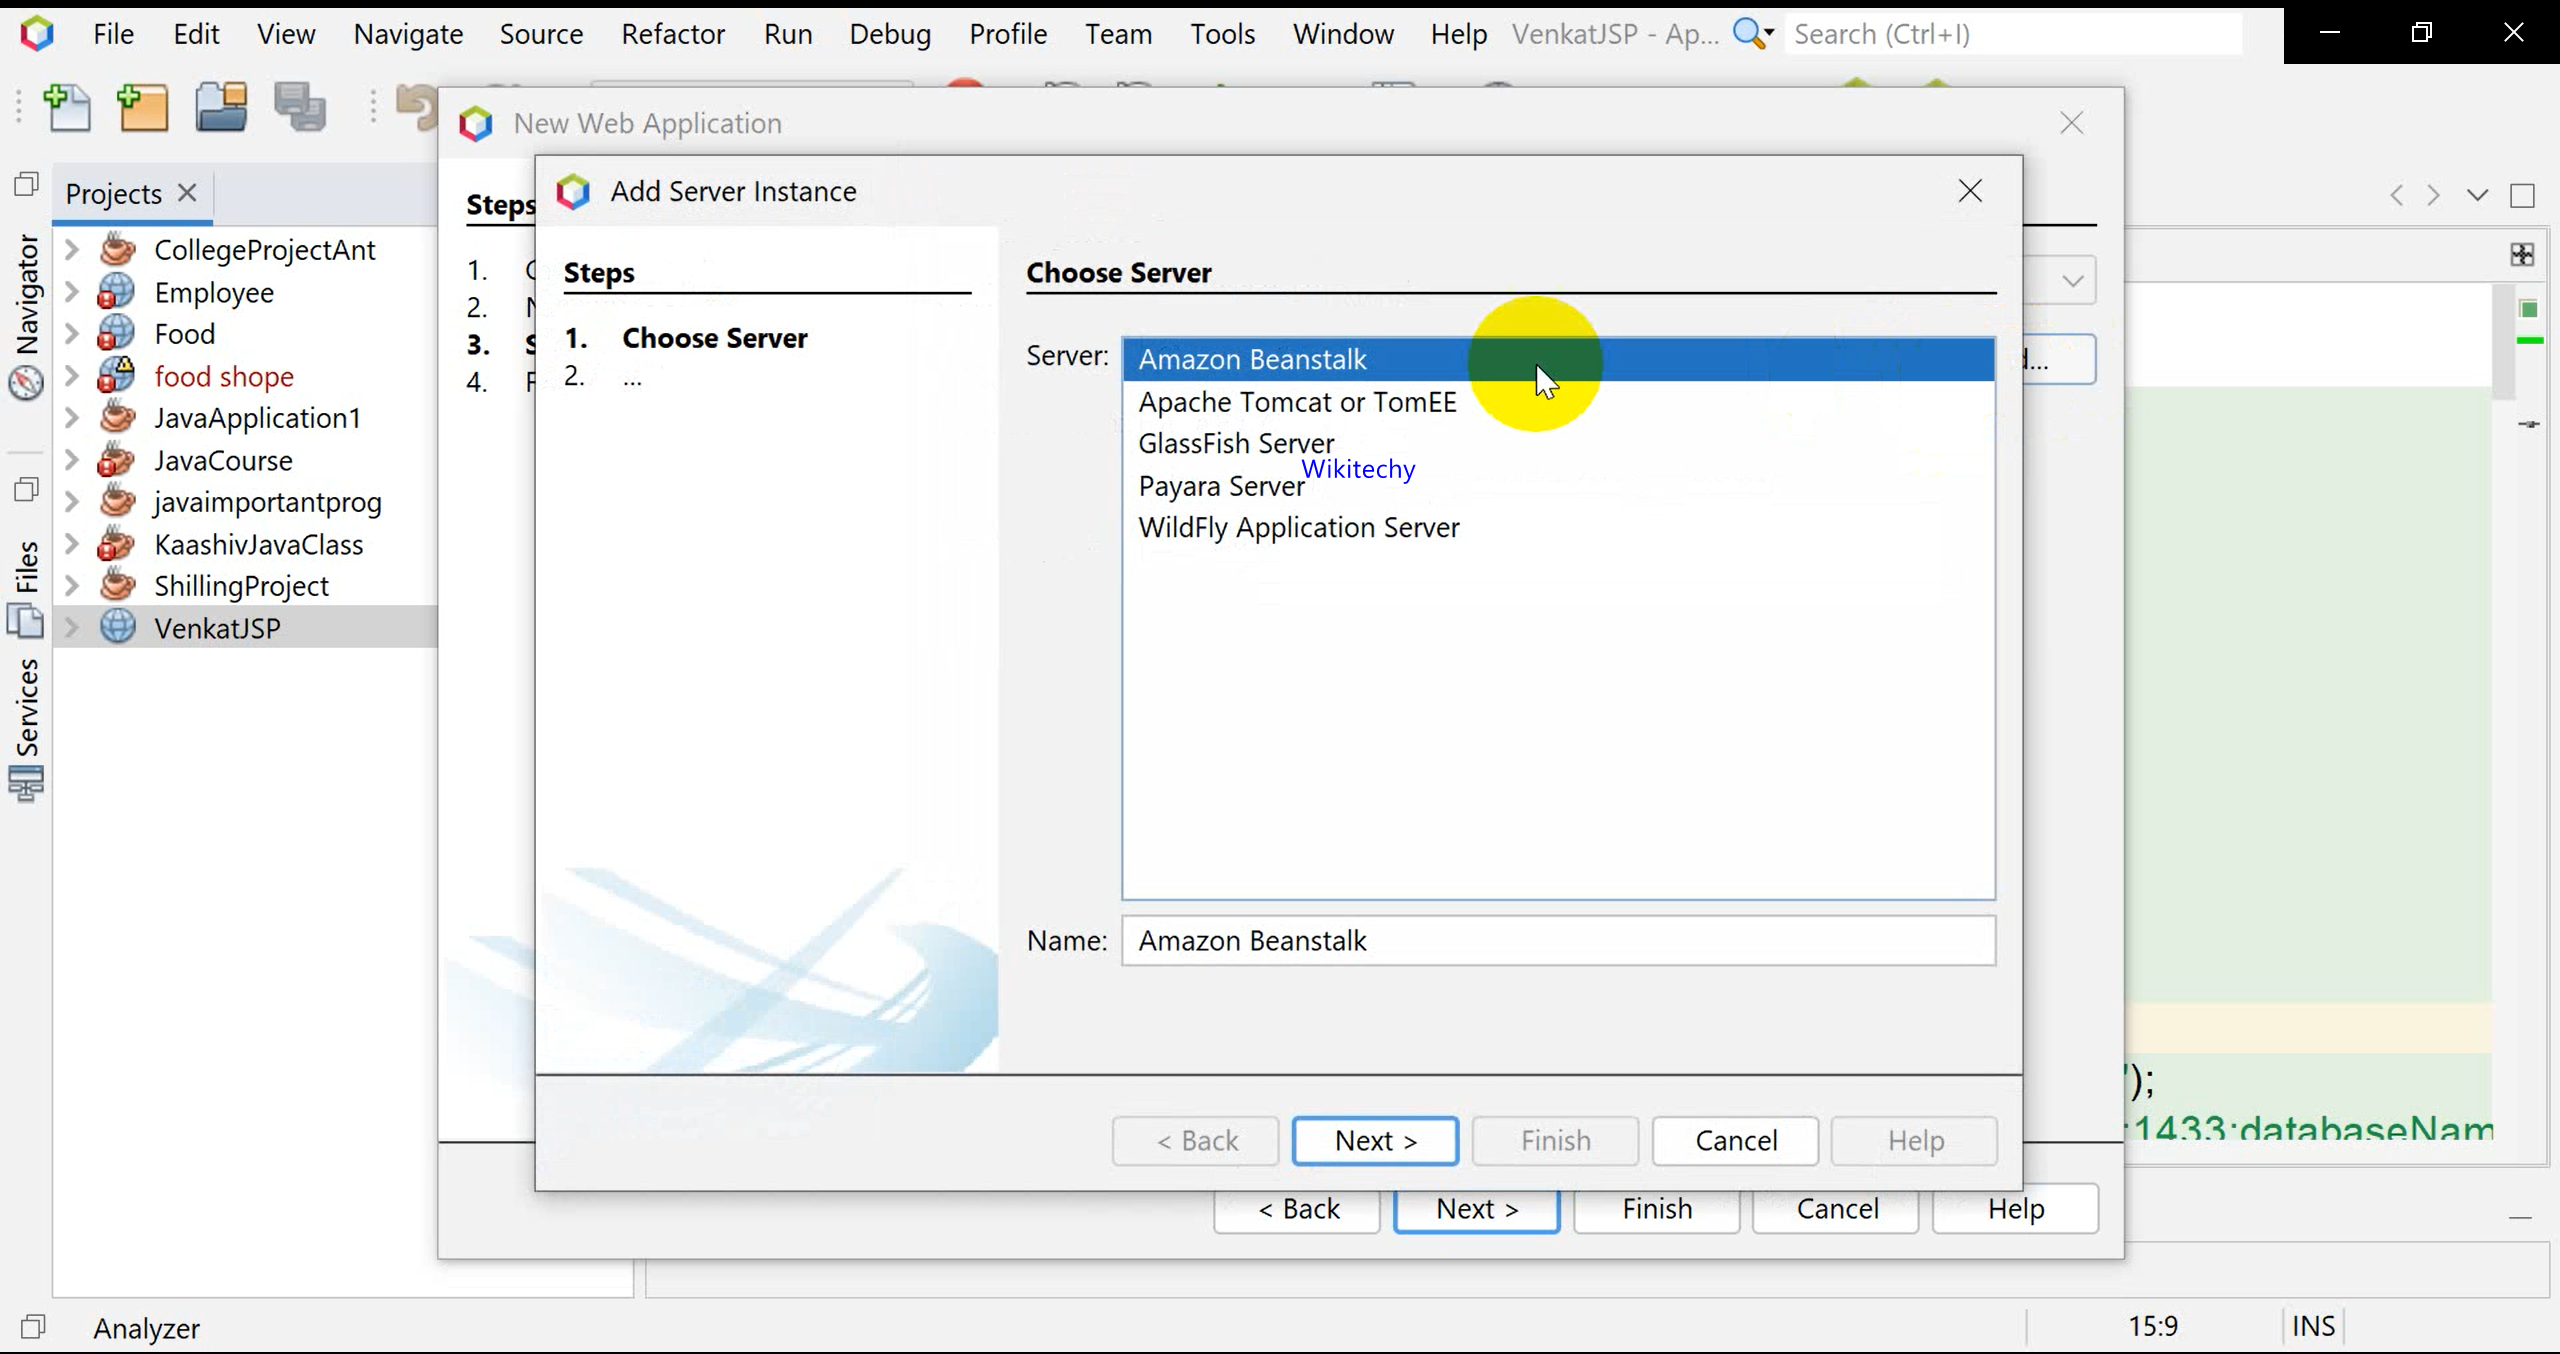Select GlassFish Server in the list
This screenshot has width=2560, height=1354.
(x=1236, y=443)
